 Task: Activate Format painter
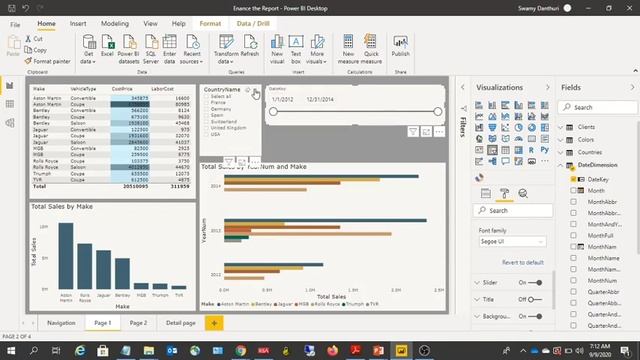(x=47, y=61)
